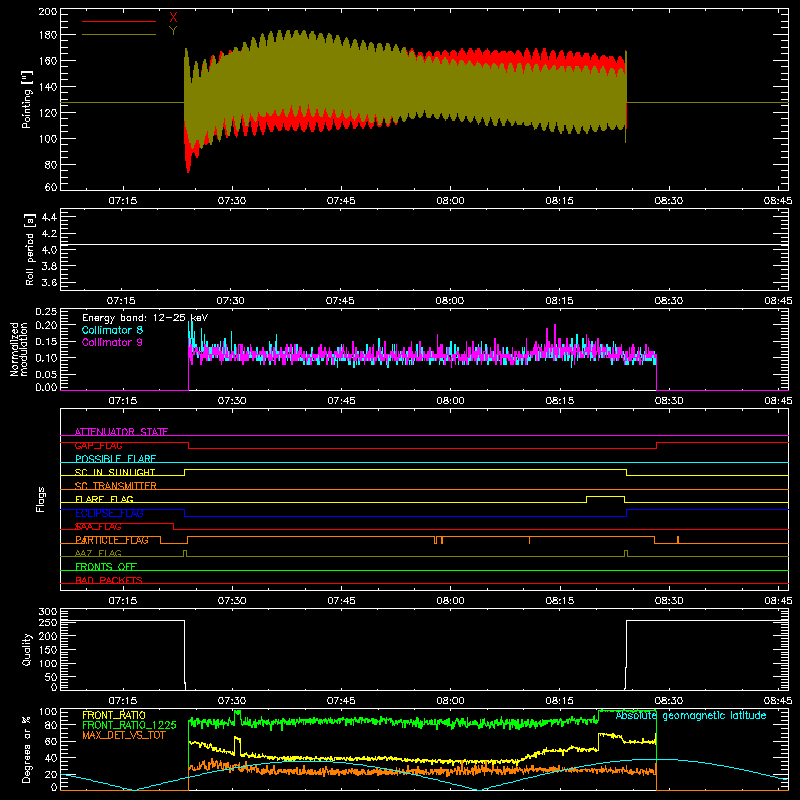Click the 08:15 time label under modulation plot
The image size is (800, 800).
pyautogui.click(x=560, y=401)
